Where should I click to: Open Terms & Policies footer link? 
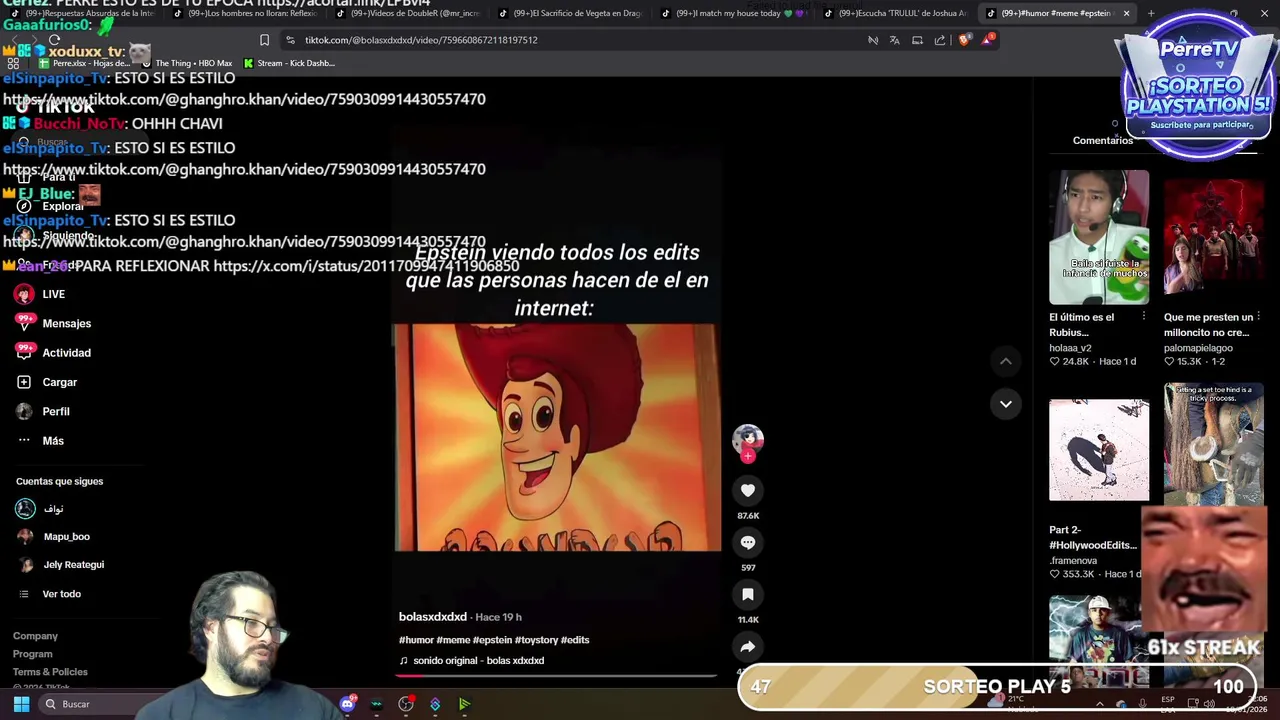[50, 672]
